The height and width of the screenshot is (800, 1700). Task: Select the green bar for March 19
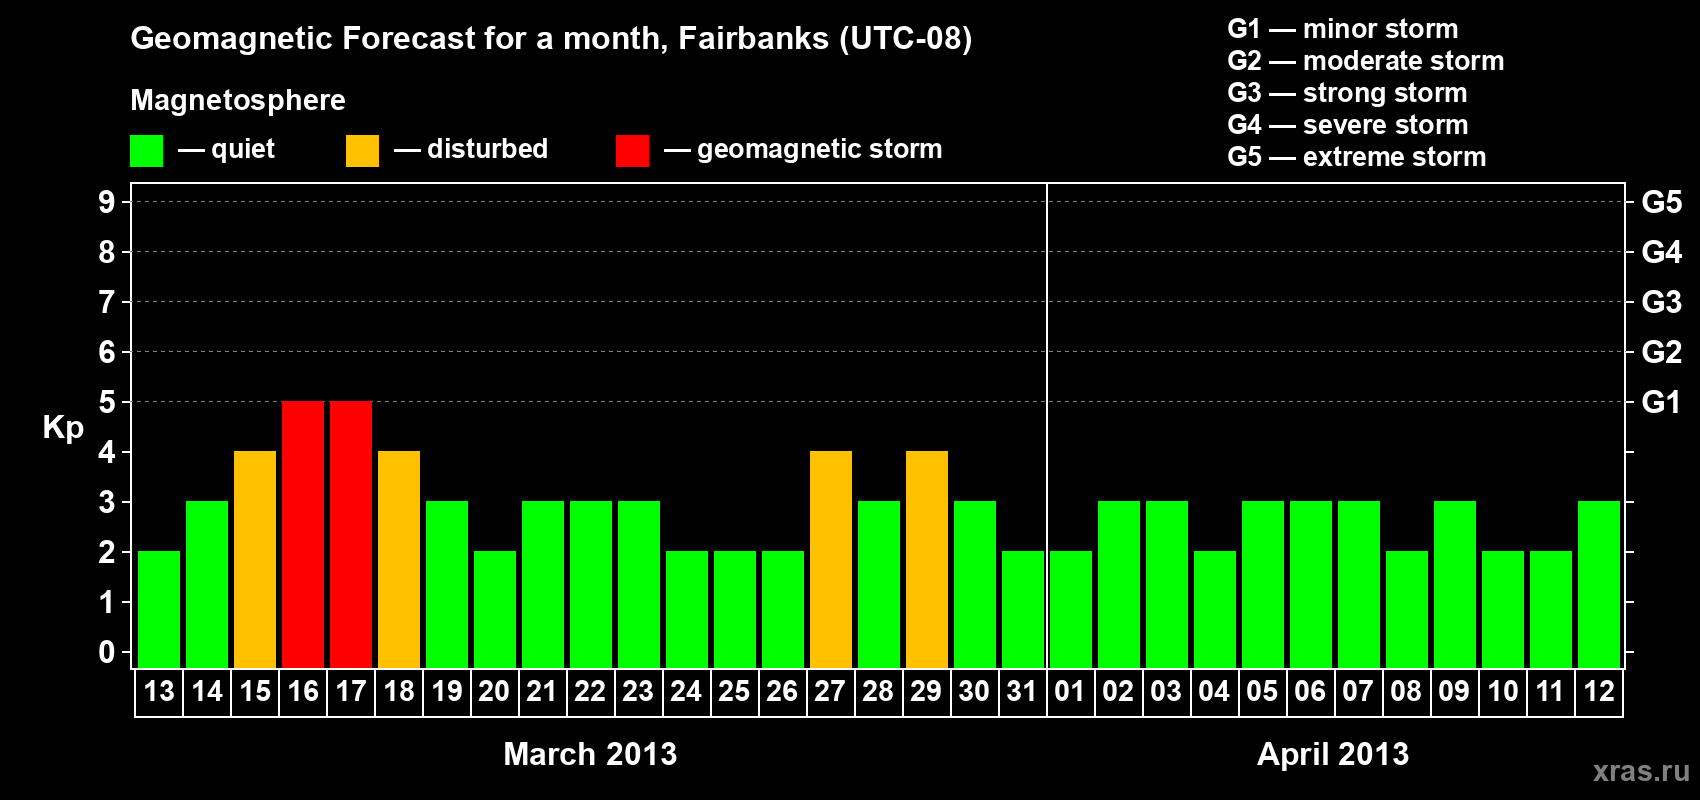(447, 585)
